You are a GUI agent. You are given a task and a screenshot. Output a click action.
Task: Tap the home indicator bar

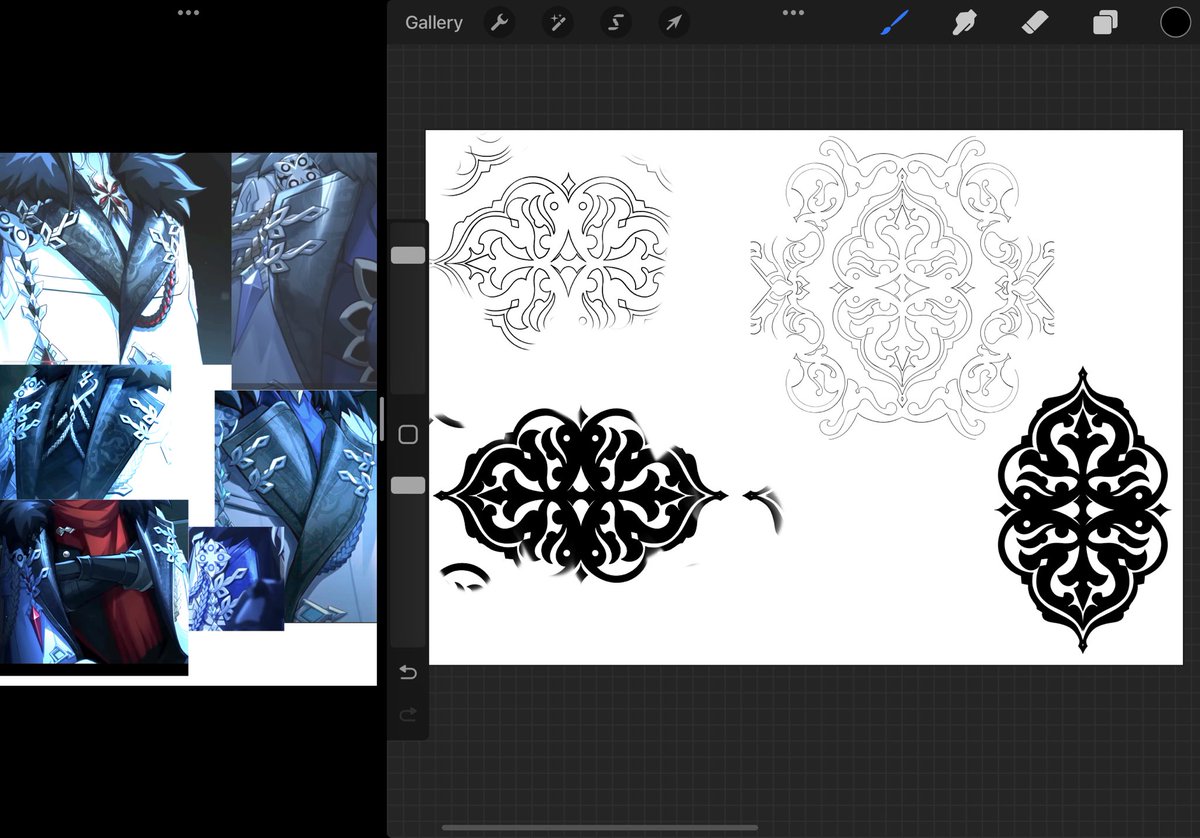click(x=600, y=827)
